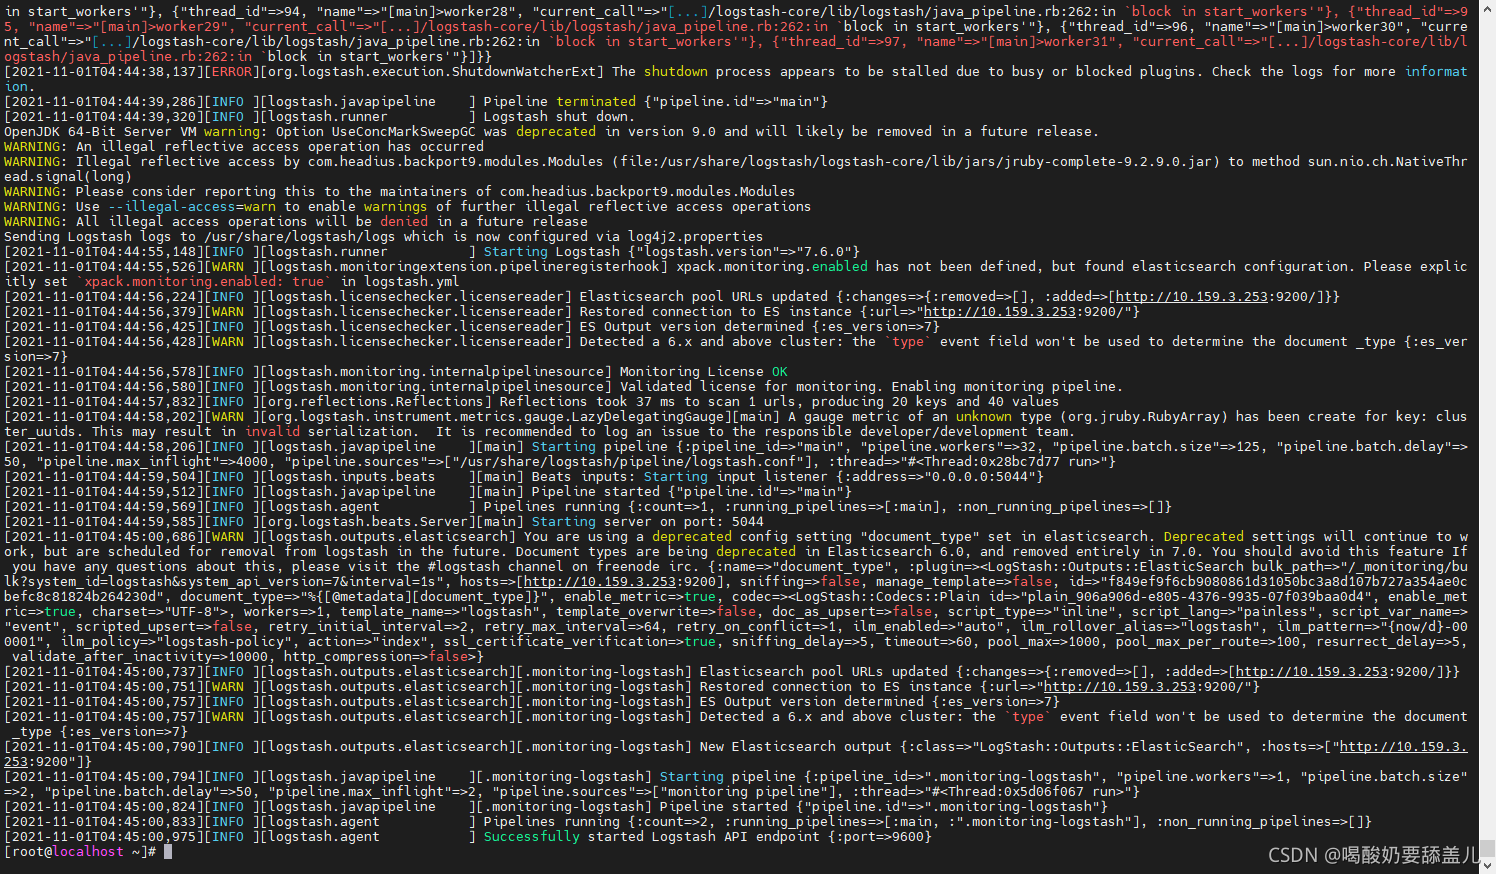Click the endpoint port '{:port=>9600}' text
The image size is (1496, 874).
880,837
